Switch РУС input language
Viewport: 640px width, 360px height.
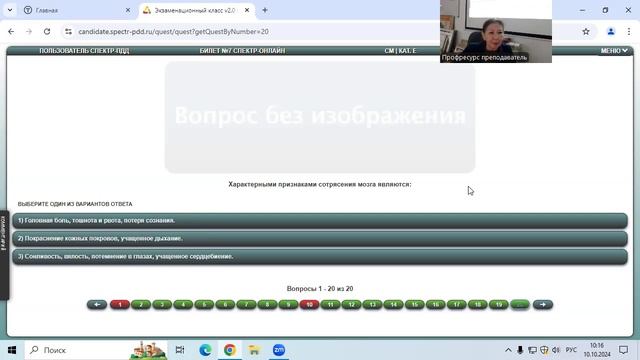571,350
